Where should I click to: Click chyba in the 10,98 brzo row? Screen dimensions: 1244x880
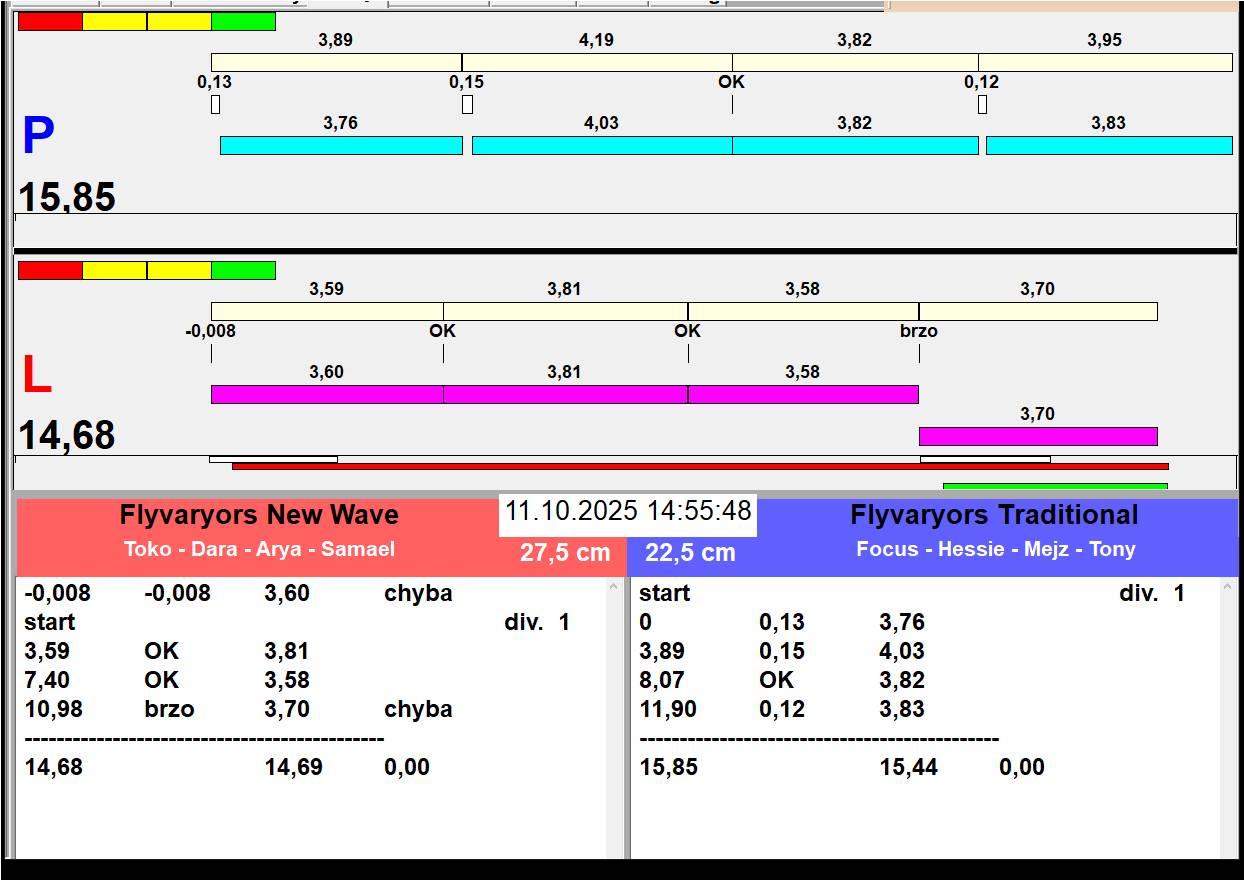[418, 709]
